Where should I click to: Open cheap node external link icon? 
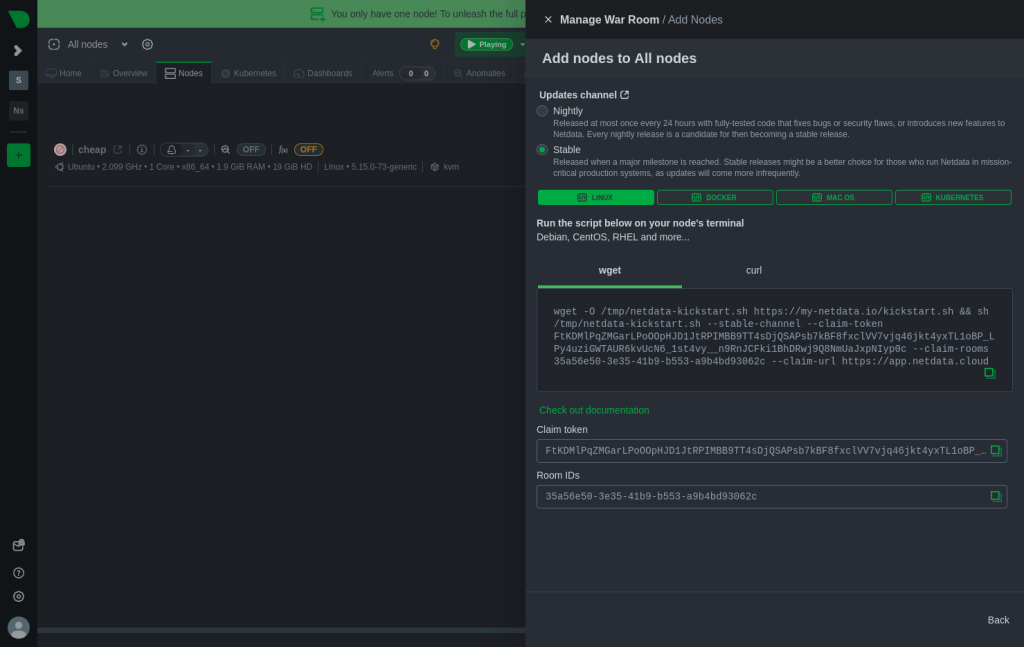(118, 150)
